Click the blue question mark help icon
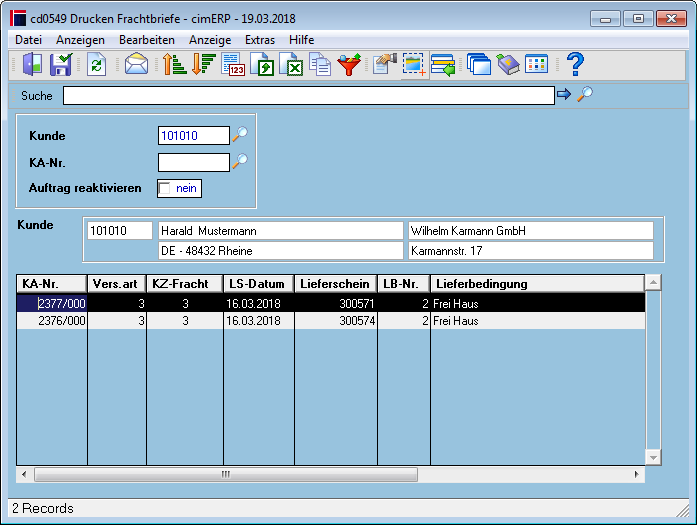The width and height of the screenshot is (697, 525). pos(575,64)
